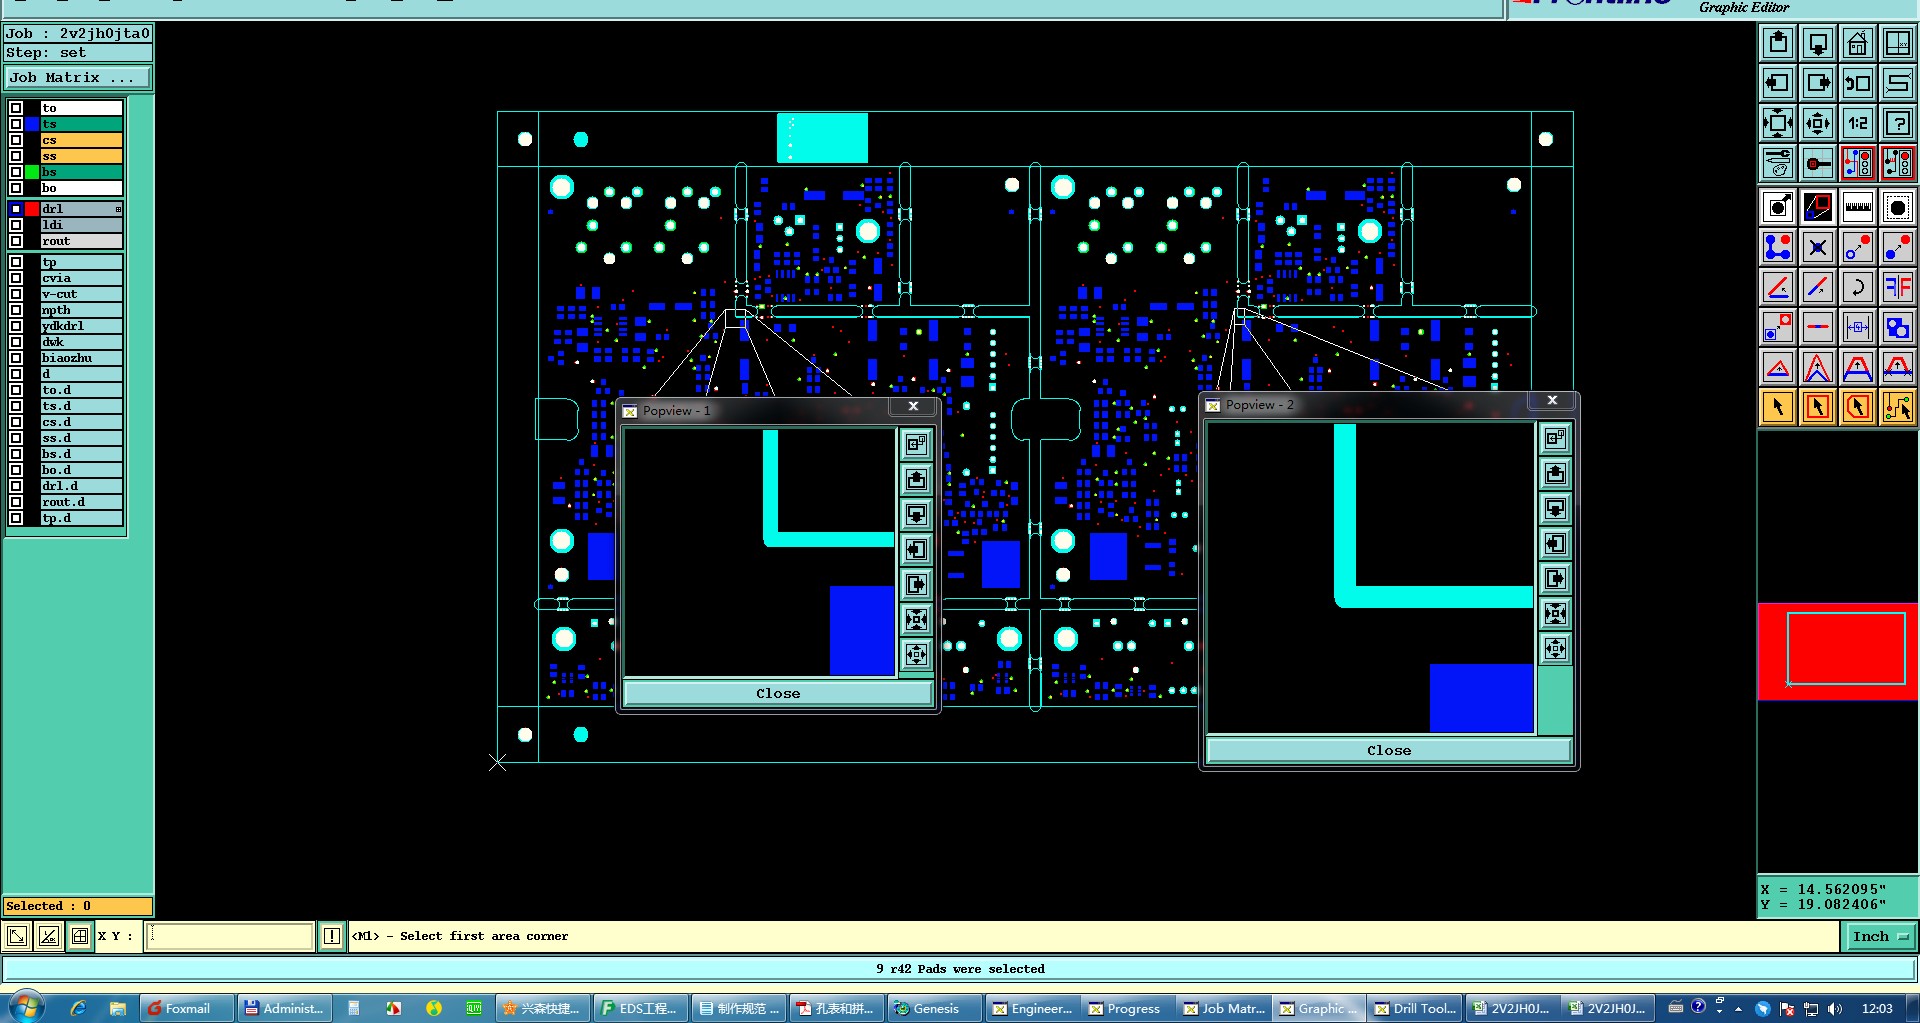Select the 'bo' layer row
Viewport: 1920px width, 1023px height.
coord(81,188)
